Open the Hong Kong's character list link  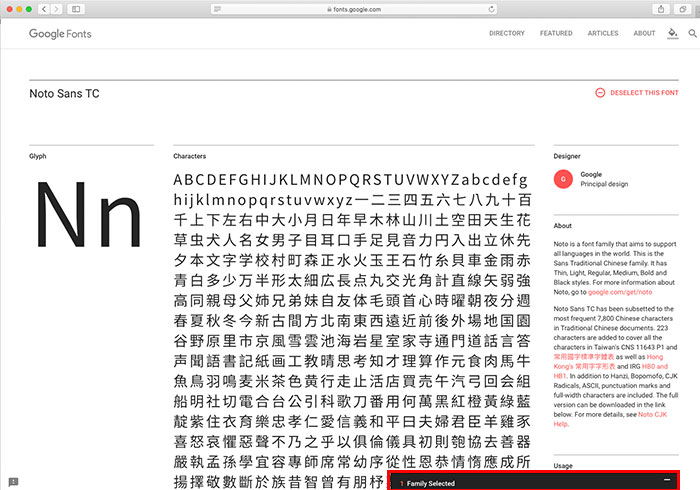608,362
